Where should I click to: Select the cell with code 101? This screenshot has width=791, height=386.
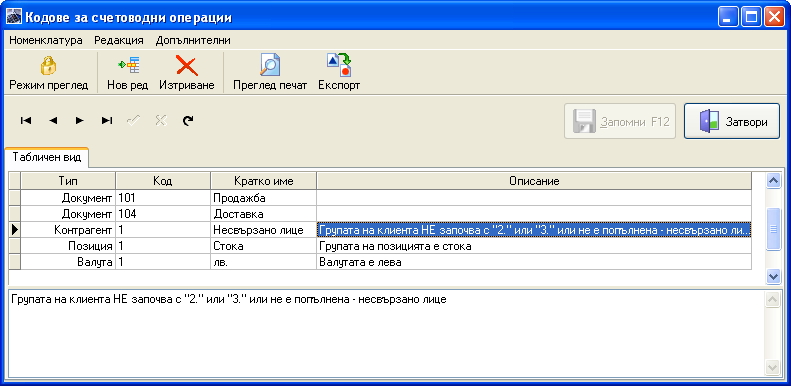point(163,198)
